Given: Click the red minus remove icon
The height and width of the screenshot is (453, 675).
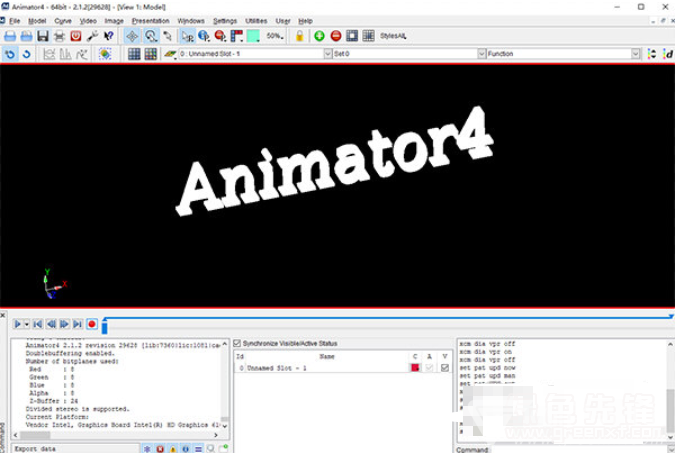Looking at the screenshot, I should (336, 36).
